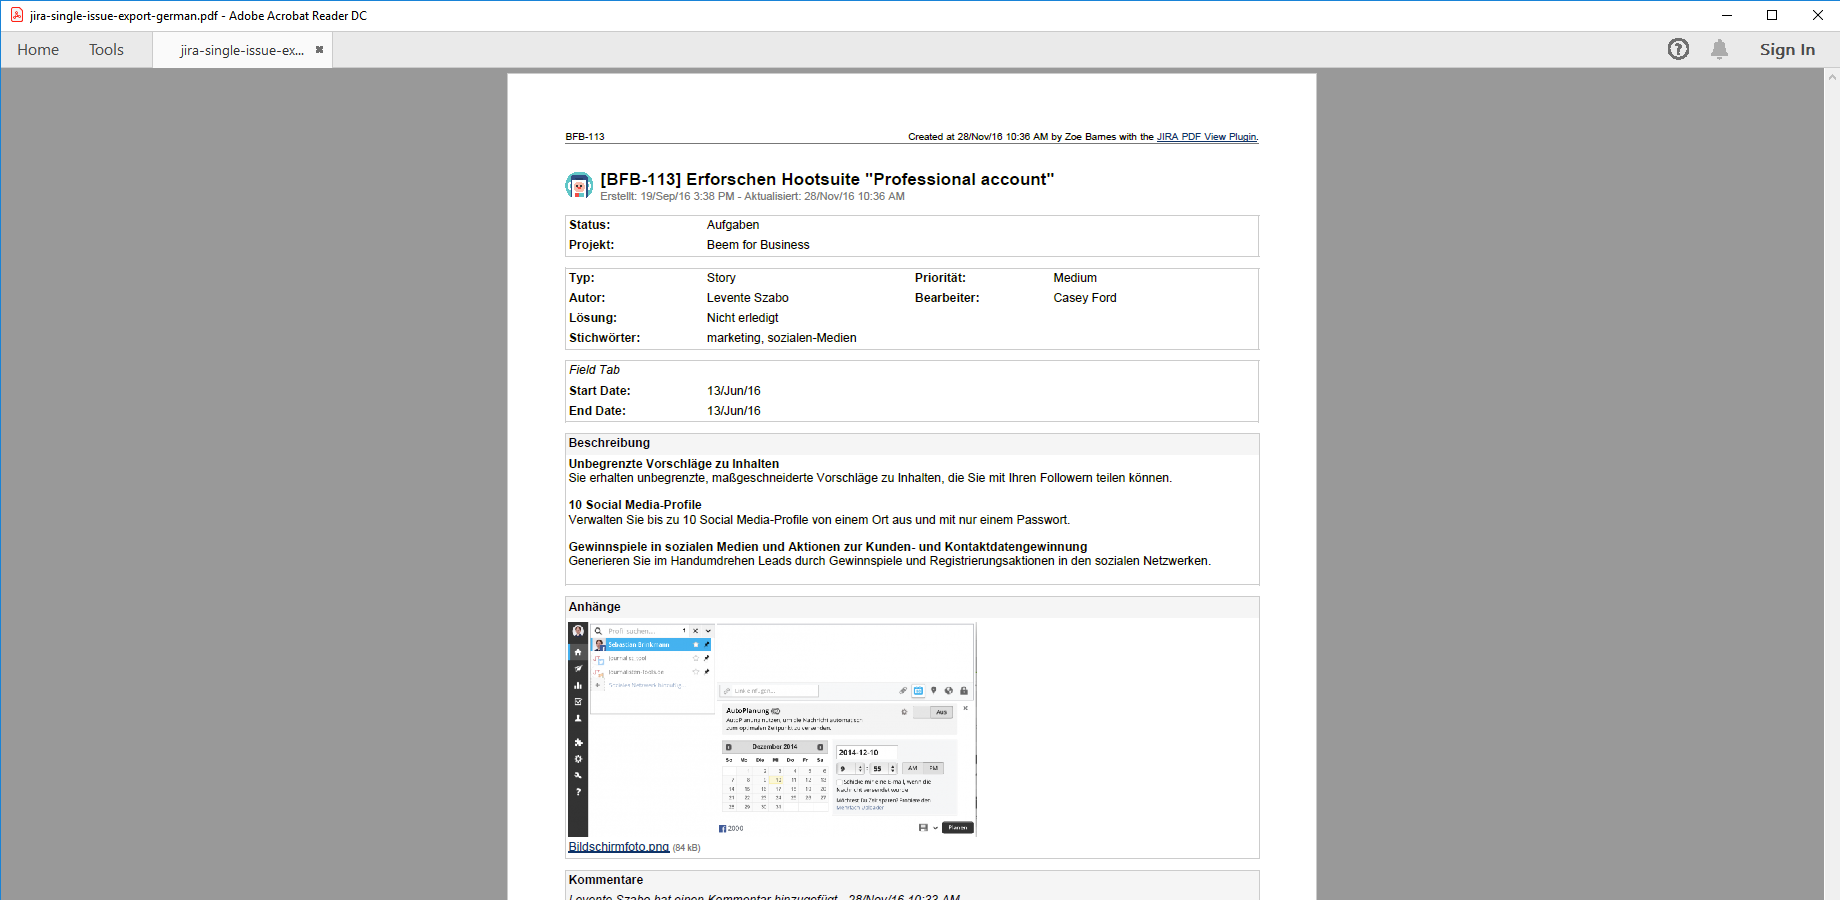The image size is (1840, 900).
Task: Click the Planen button in attached screenshot
Action: pyautogui.click(x=957, y=828)
